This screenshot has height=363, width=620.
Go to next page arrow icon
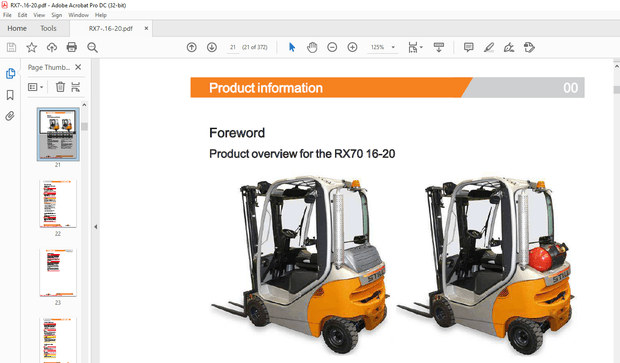click(x=212, y=47)
